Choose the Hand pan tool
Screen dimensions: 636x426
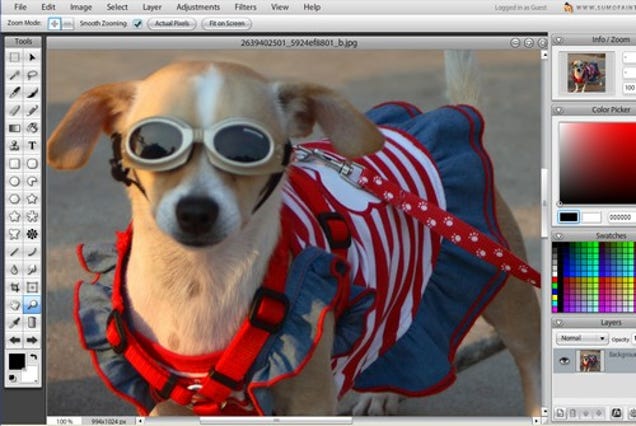click(x=14, y=305)
